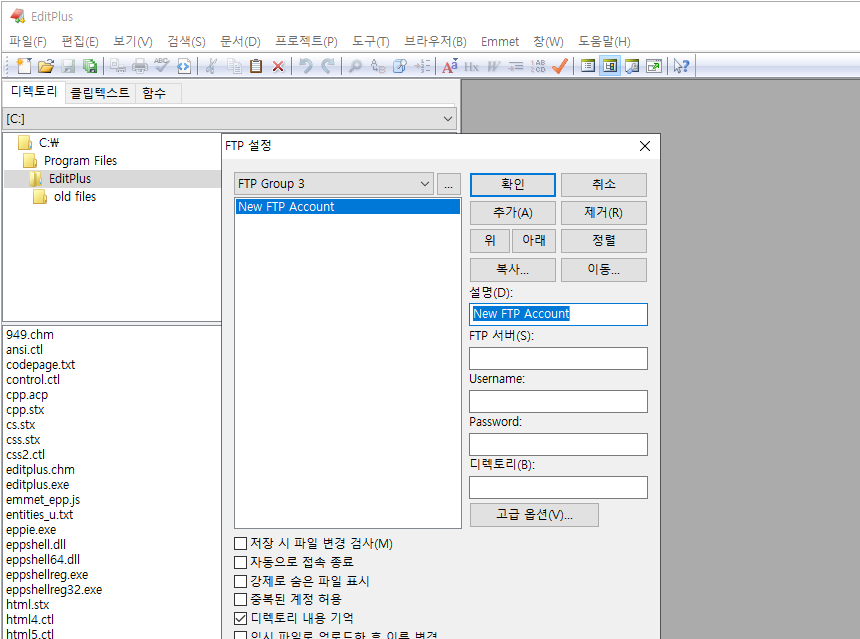Click the Full Screen toolbar icon
The width and height of the screenshot is (860, 639).
pos(654,66)
